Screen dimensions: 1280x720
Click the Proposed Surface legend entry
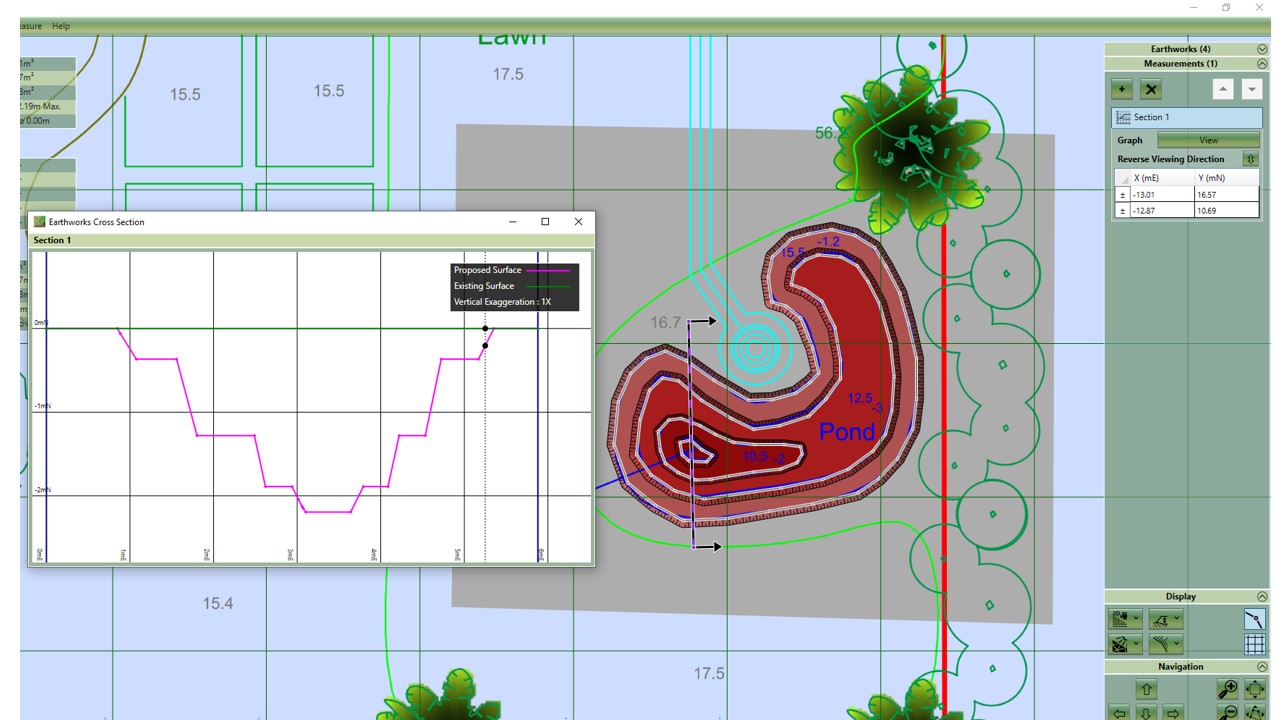tap(512, 270)
